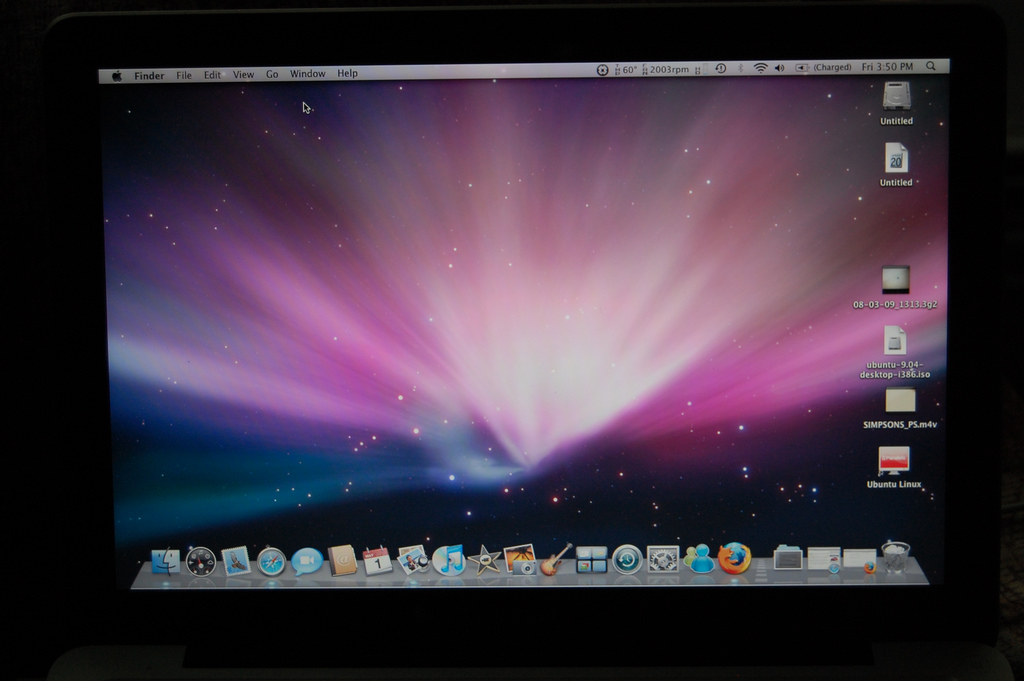Viewport: 1024px width, 681px height.
Task: Open iPhoto from the Dock
Action: [520, 560]
